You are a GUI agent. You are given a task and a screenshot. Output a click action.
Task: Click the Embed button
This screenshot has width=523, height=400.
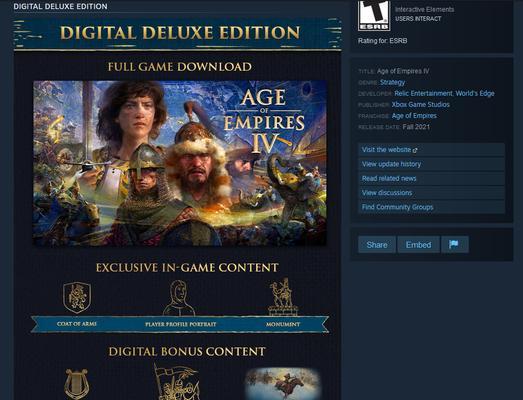(418, 245)
